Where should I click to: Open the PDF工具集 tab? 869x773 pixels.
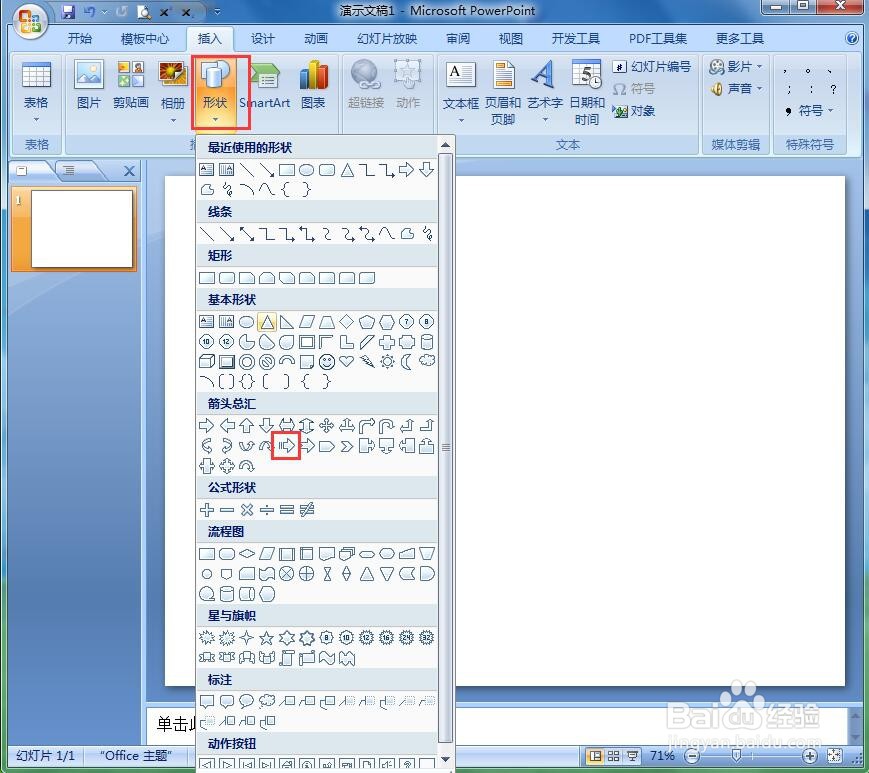658,38
